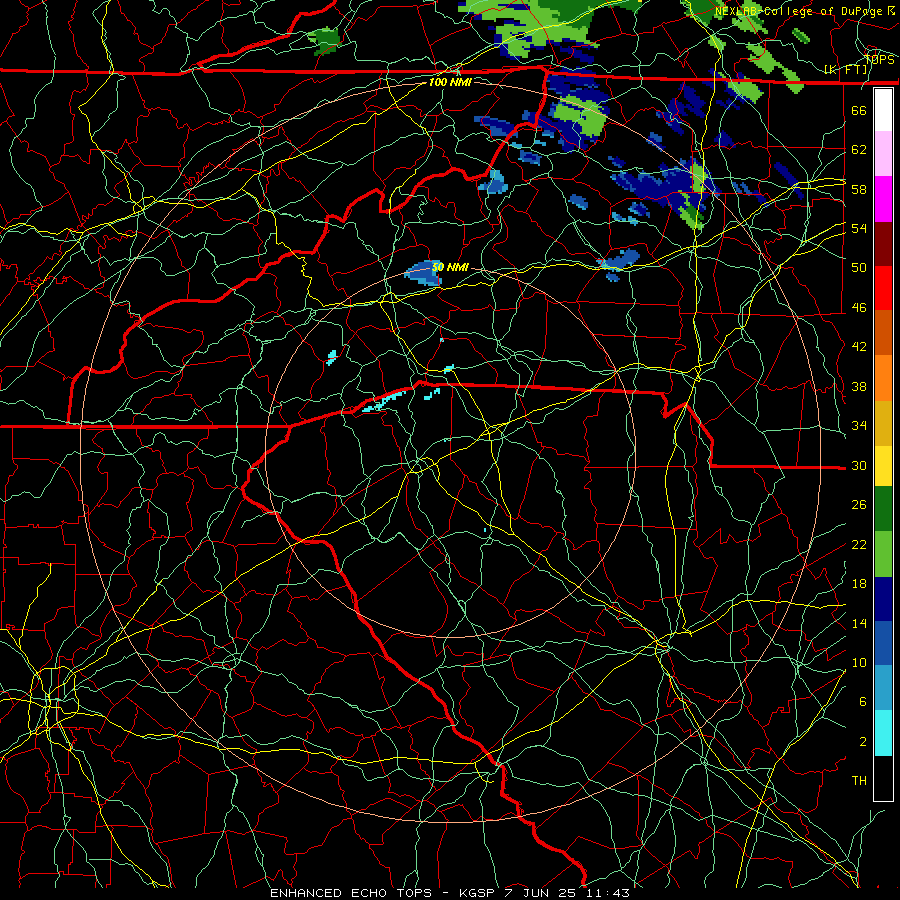Click the navy blue legend color band
900x900 pixels.
(883, 599)
